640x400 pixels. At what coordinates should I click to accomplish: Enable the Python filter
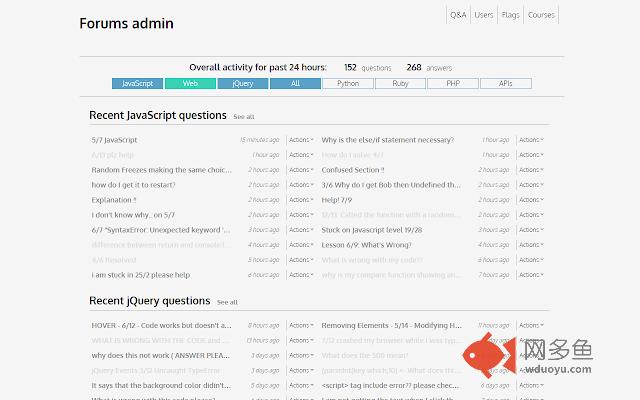pos(348,83)
